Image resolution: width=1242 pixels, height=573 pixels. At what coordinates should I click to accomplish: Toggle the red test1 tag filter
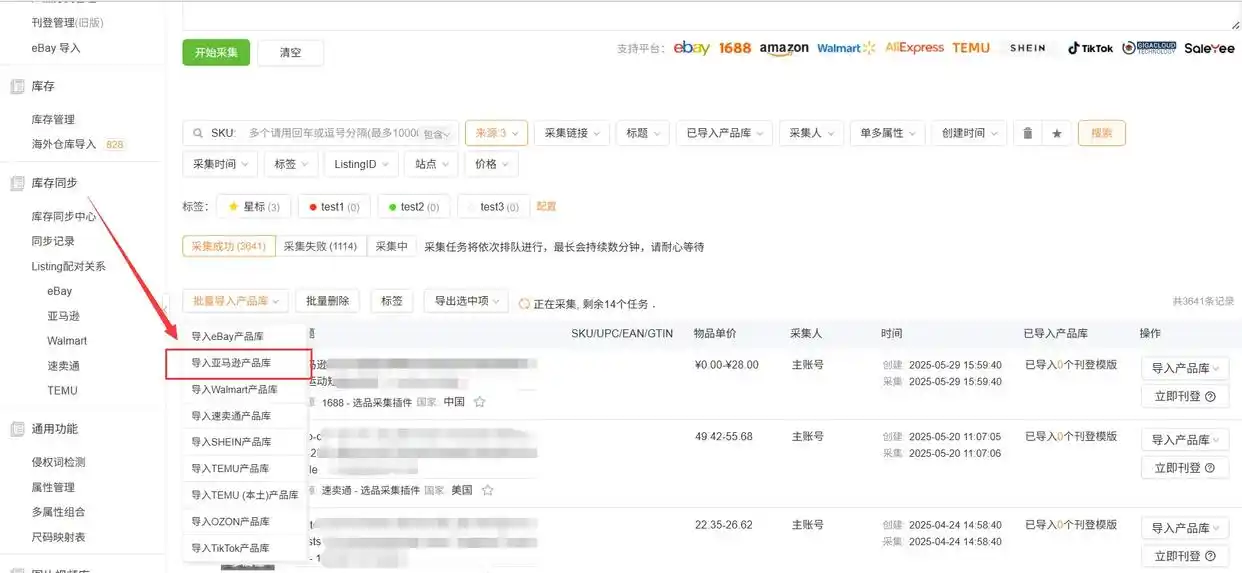pyautogui.click(x=333, y=207)
